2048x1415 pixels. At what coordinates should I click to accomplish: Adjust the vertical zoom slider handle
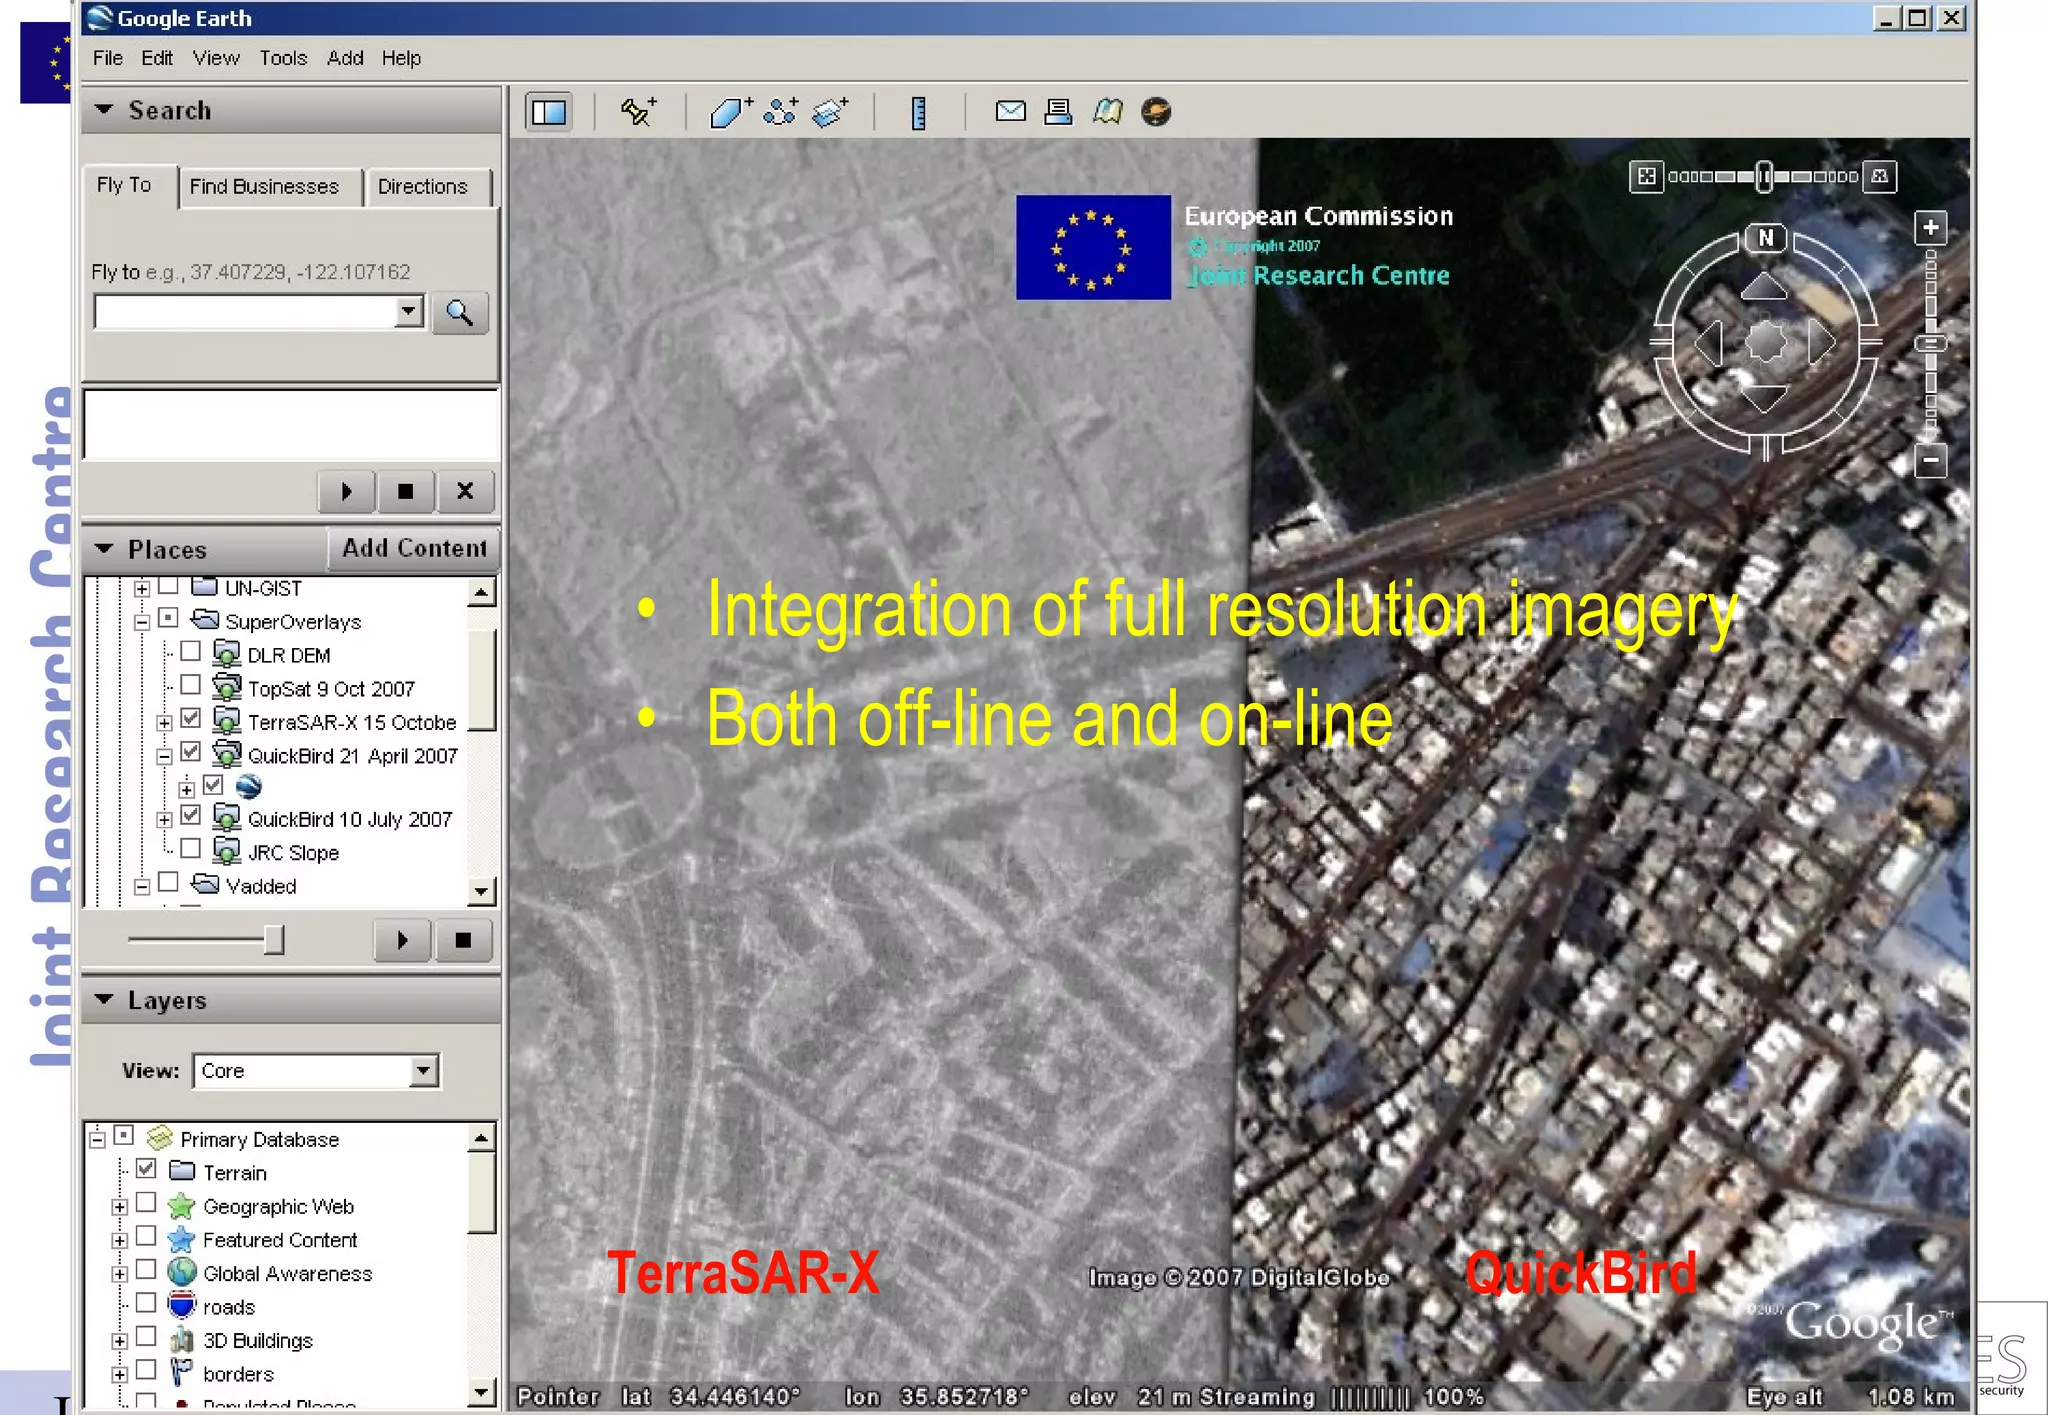pyautogui.click(x=1931, y=343)
